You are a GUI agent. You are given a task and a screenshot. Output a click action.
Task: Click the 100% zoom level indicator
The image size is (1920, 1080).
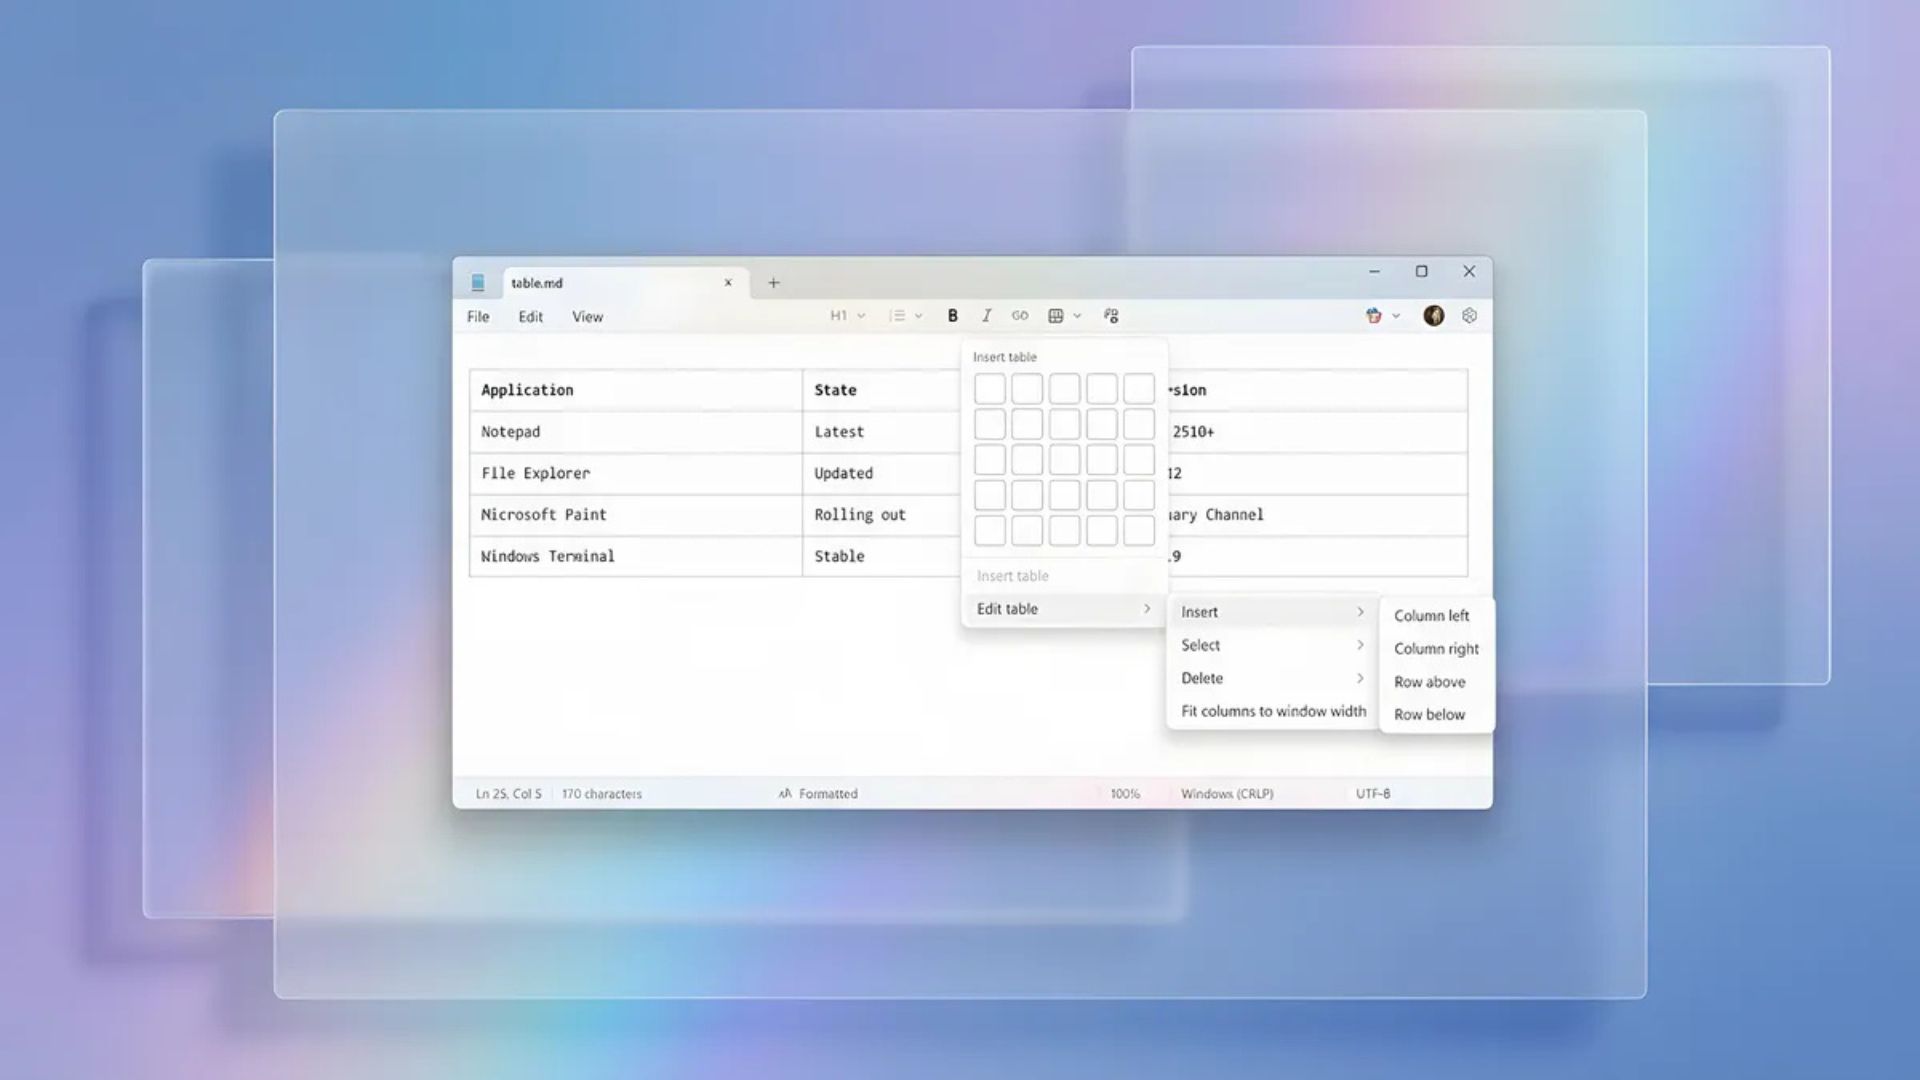1124,793
